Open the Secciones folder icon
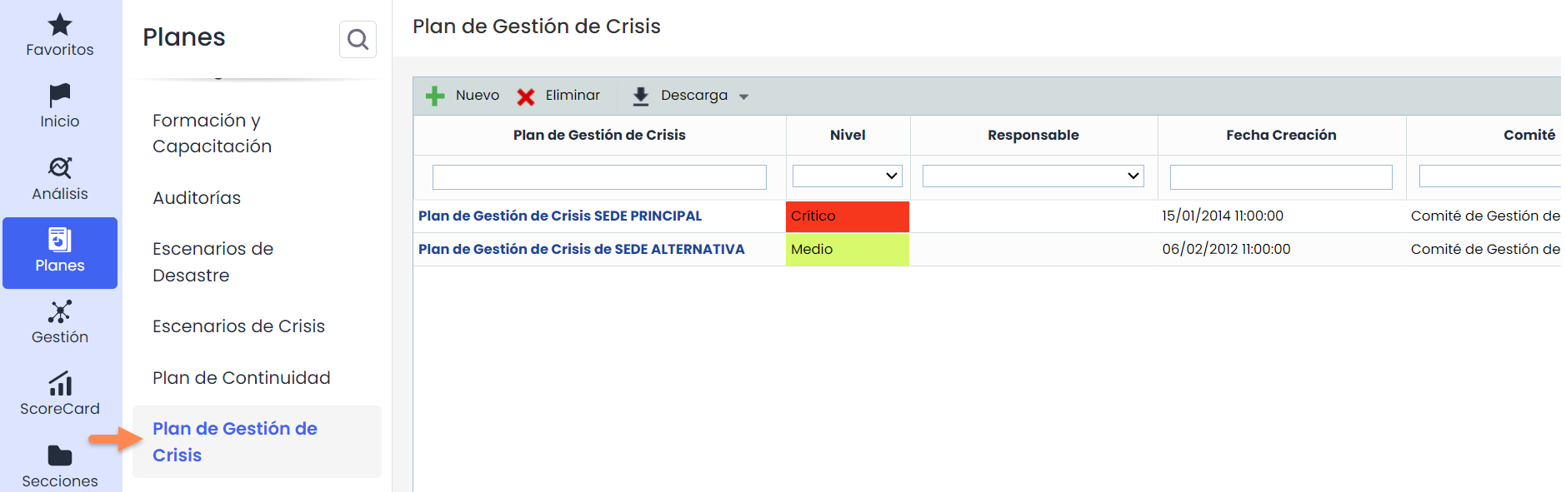This screenshot has height=492, width=1565. [x=60, y=456]
